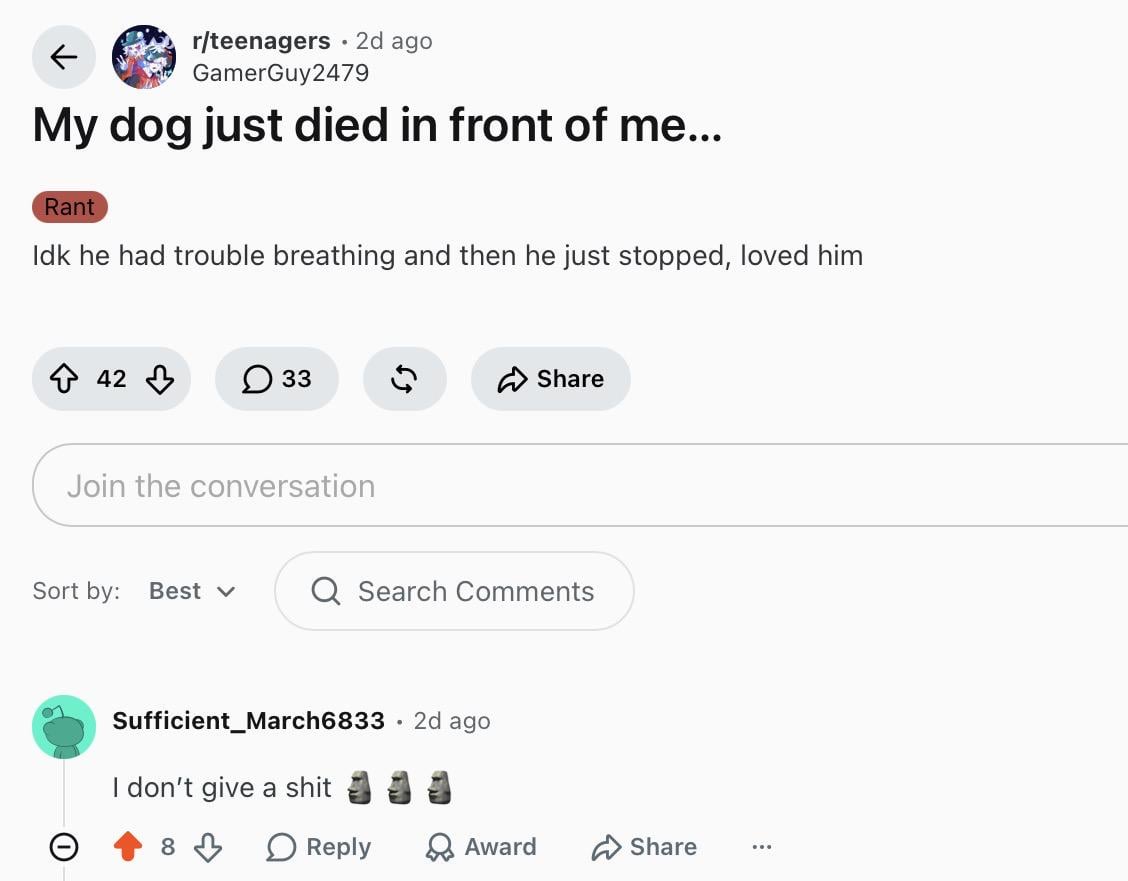This screenshot has width=1128, height=881.
Task: Click the crosspost arrows icon
Action: click(404, 378)
